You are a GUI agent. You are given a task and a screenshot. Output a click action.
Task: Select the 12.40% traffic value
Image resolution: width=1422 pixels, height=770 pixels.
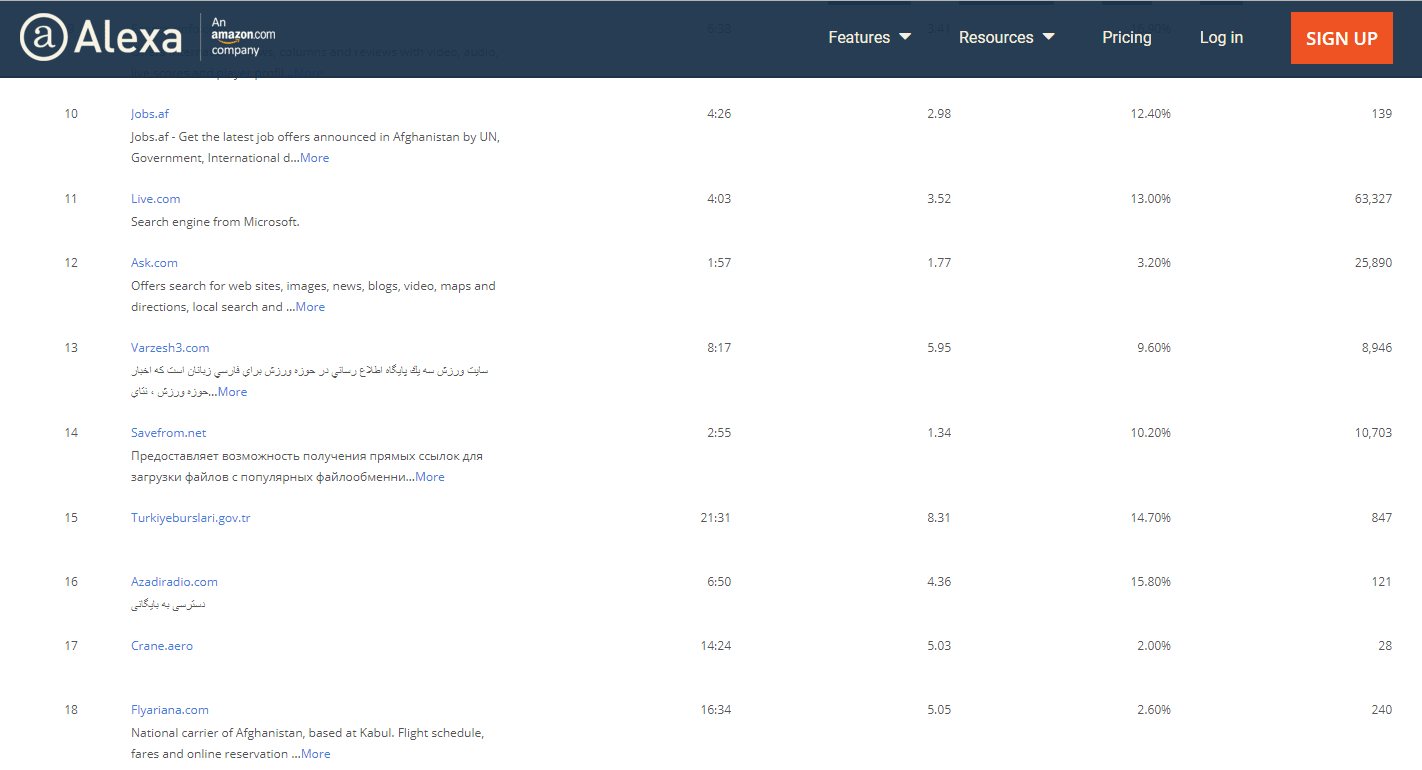(x=1151, y=114)
